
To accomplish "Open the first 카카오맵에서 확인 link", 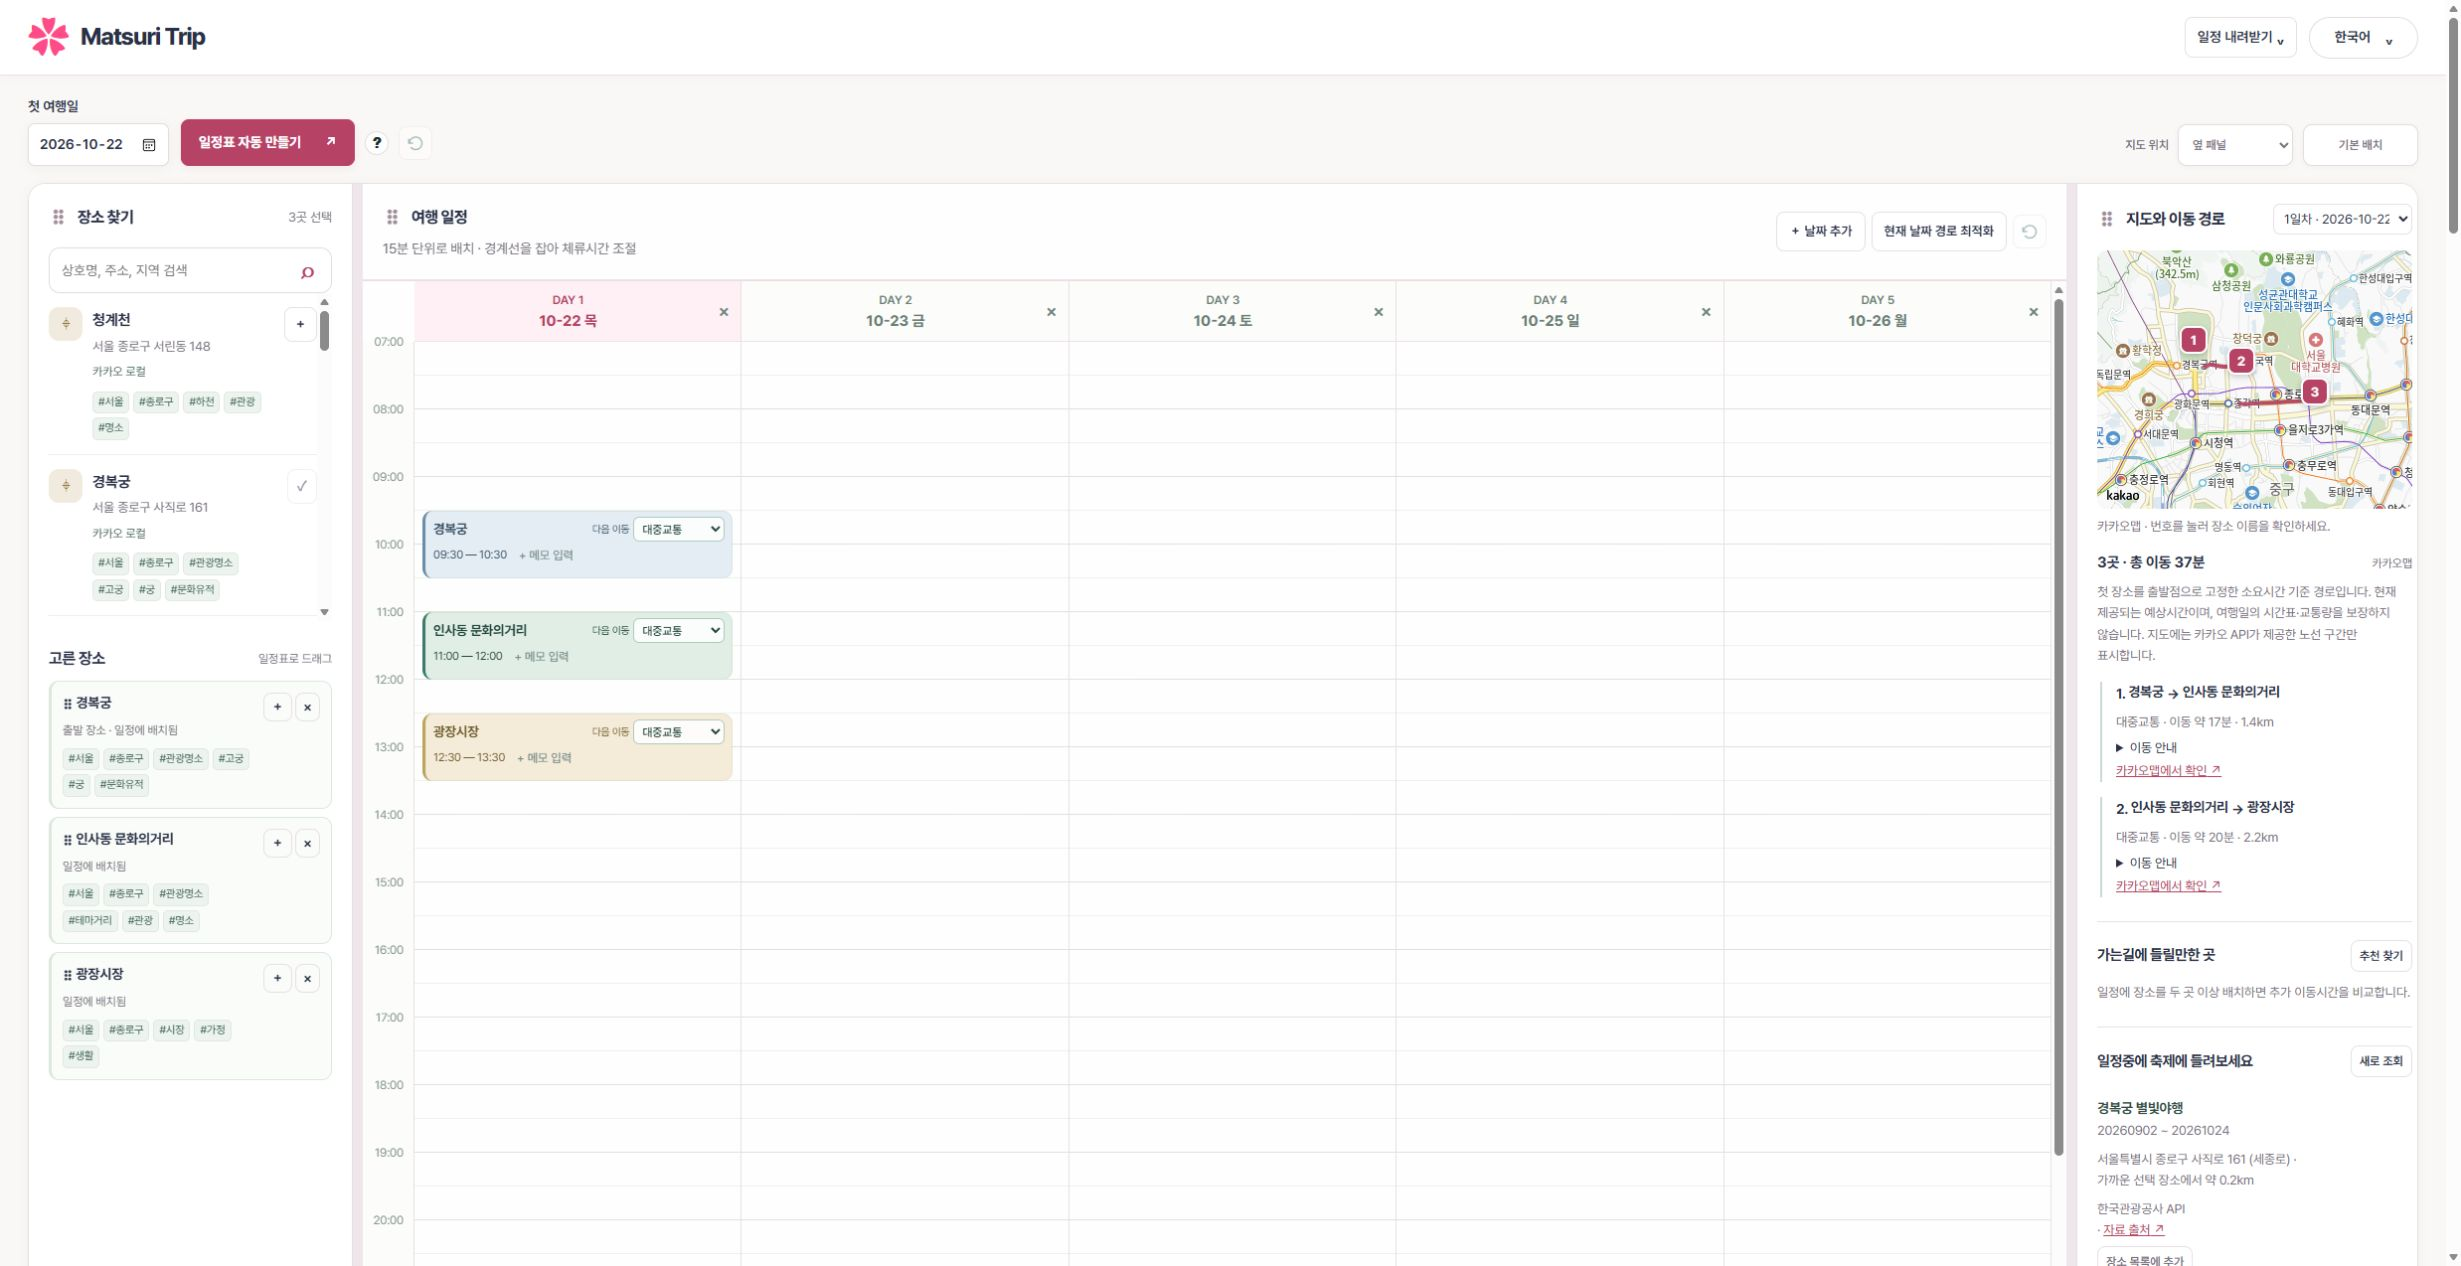I will 2167,771.
